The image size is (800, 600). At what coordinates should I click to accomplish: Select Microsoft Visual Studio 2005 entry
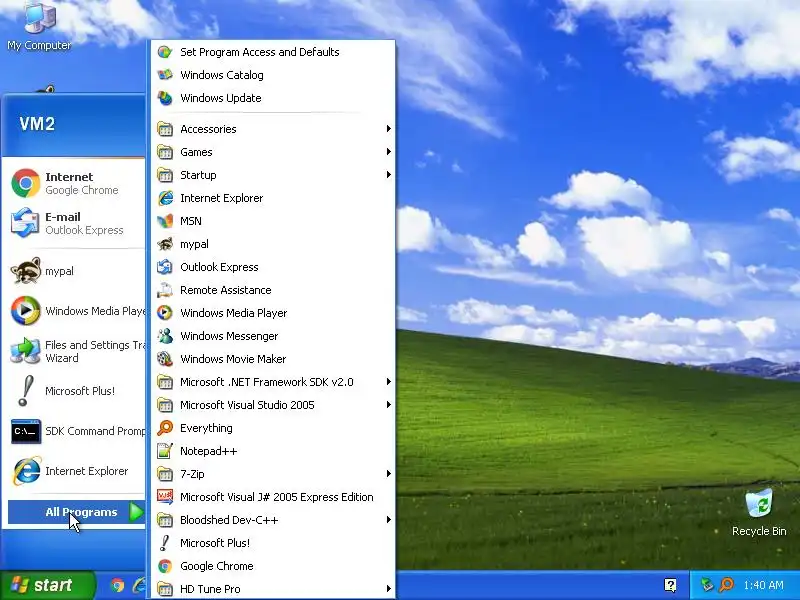273,405
